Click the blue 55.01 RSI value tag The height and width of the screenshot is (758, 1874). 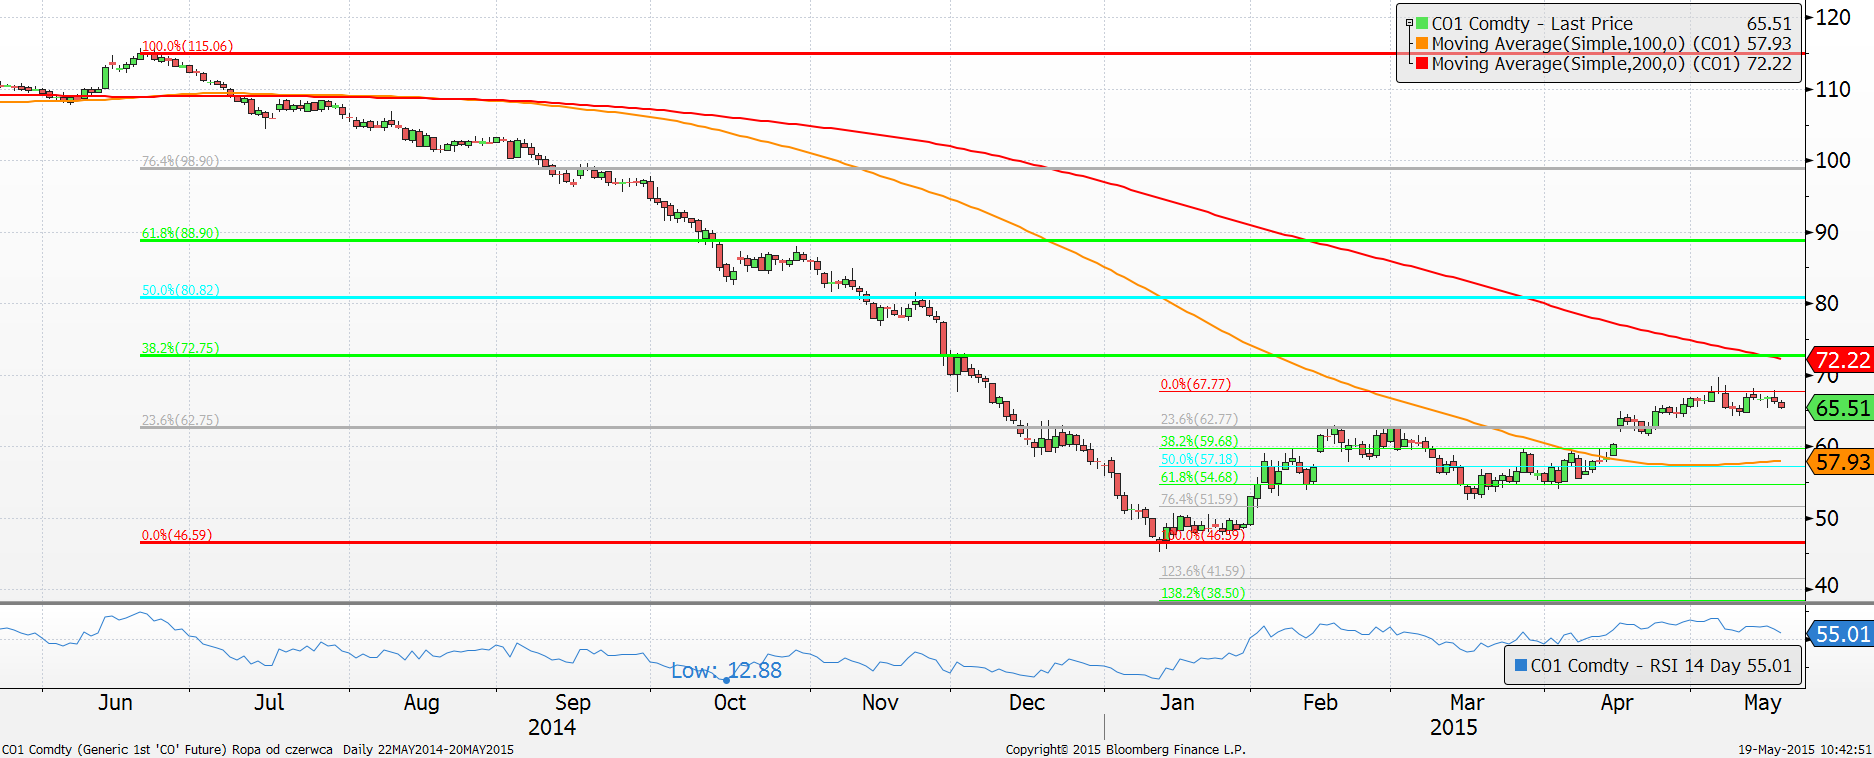[x=1840, y=634]
